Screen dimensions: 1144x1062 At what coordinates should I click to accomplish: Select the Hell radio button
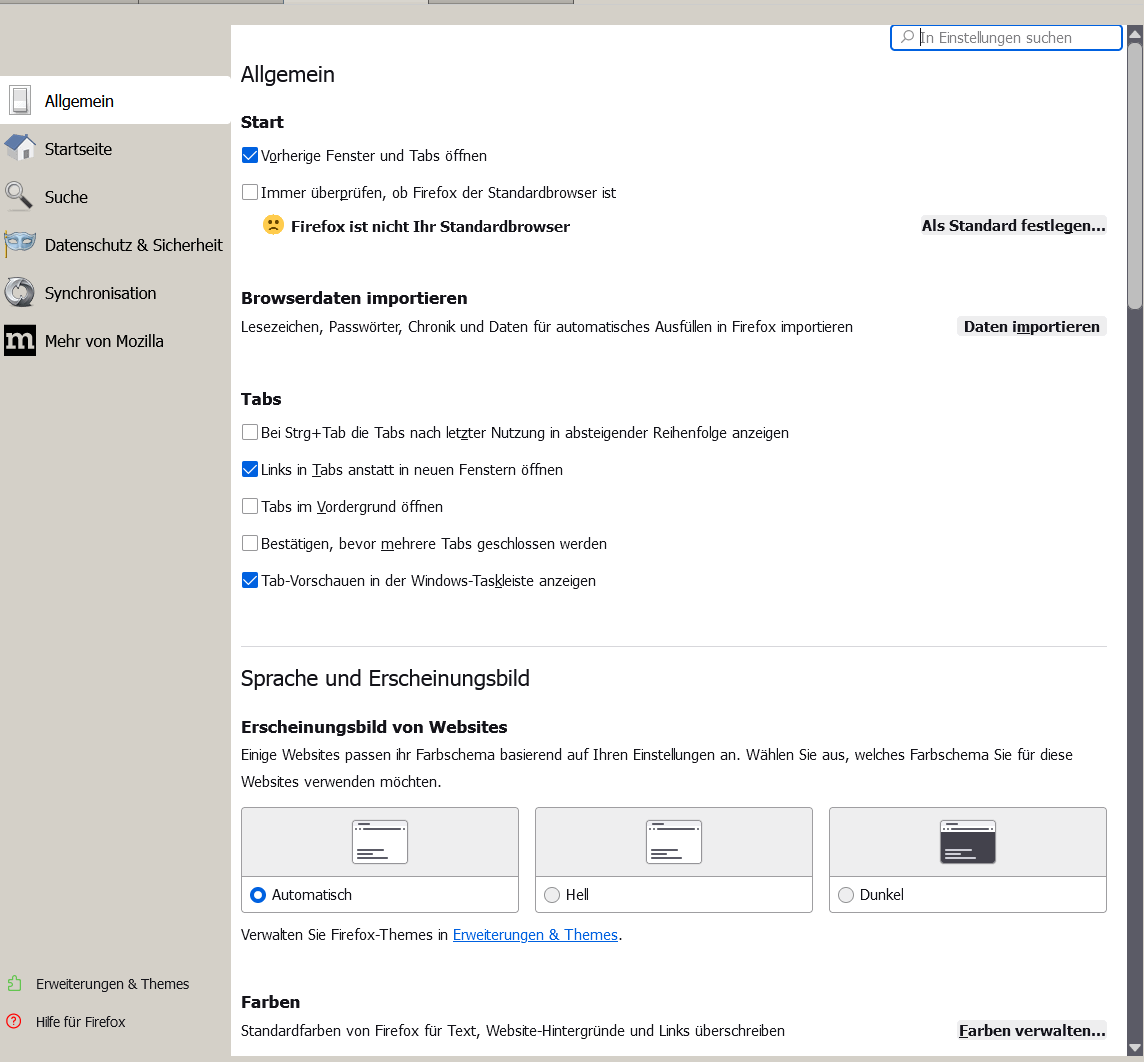click(552, 894)
